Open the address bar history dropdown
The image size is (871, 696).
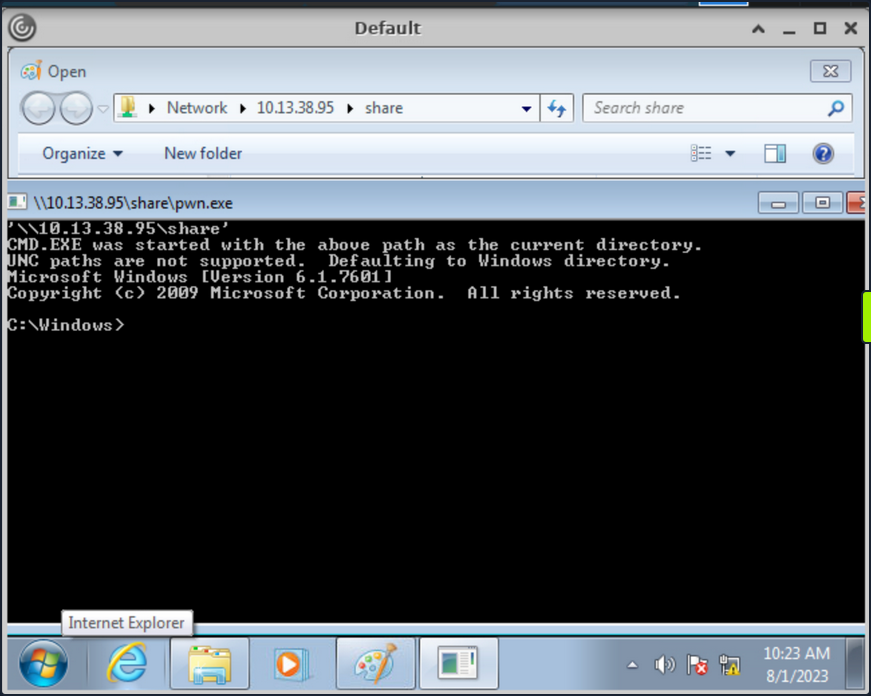click(x=526, y=107)
